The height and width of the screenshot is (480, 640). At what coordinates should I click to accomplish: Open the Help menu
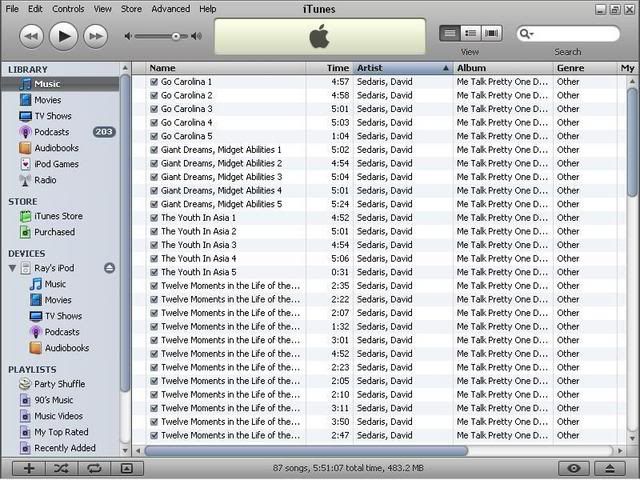207,9
